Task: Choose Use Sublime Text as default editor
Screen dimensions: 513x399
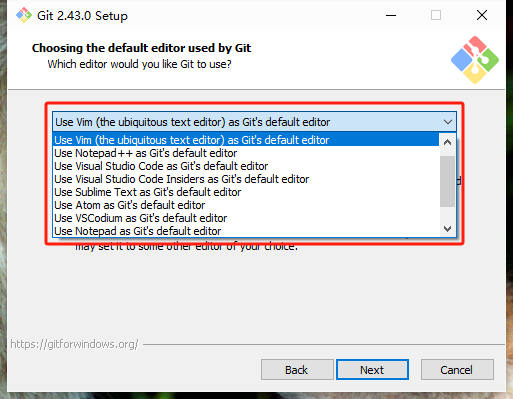Action: coord(246,192)
